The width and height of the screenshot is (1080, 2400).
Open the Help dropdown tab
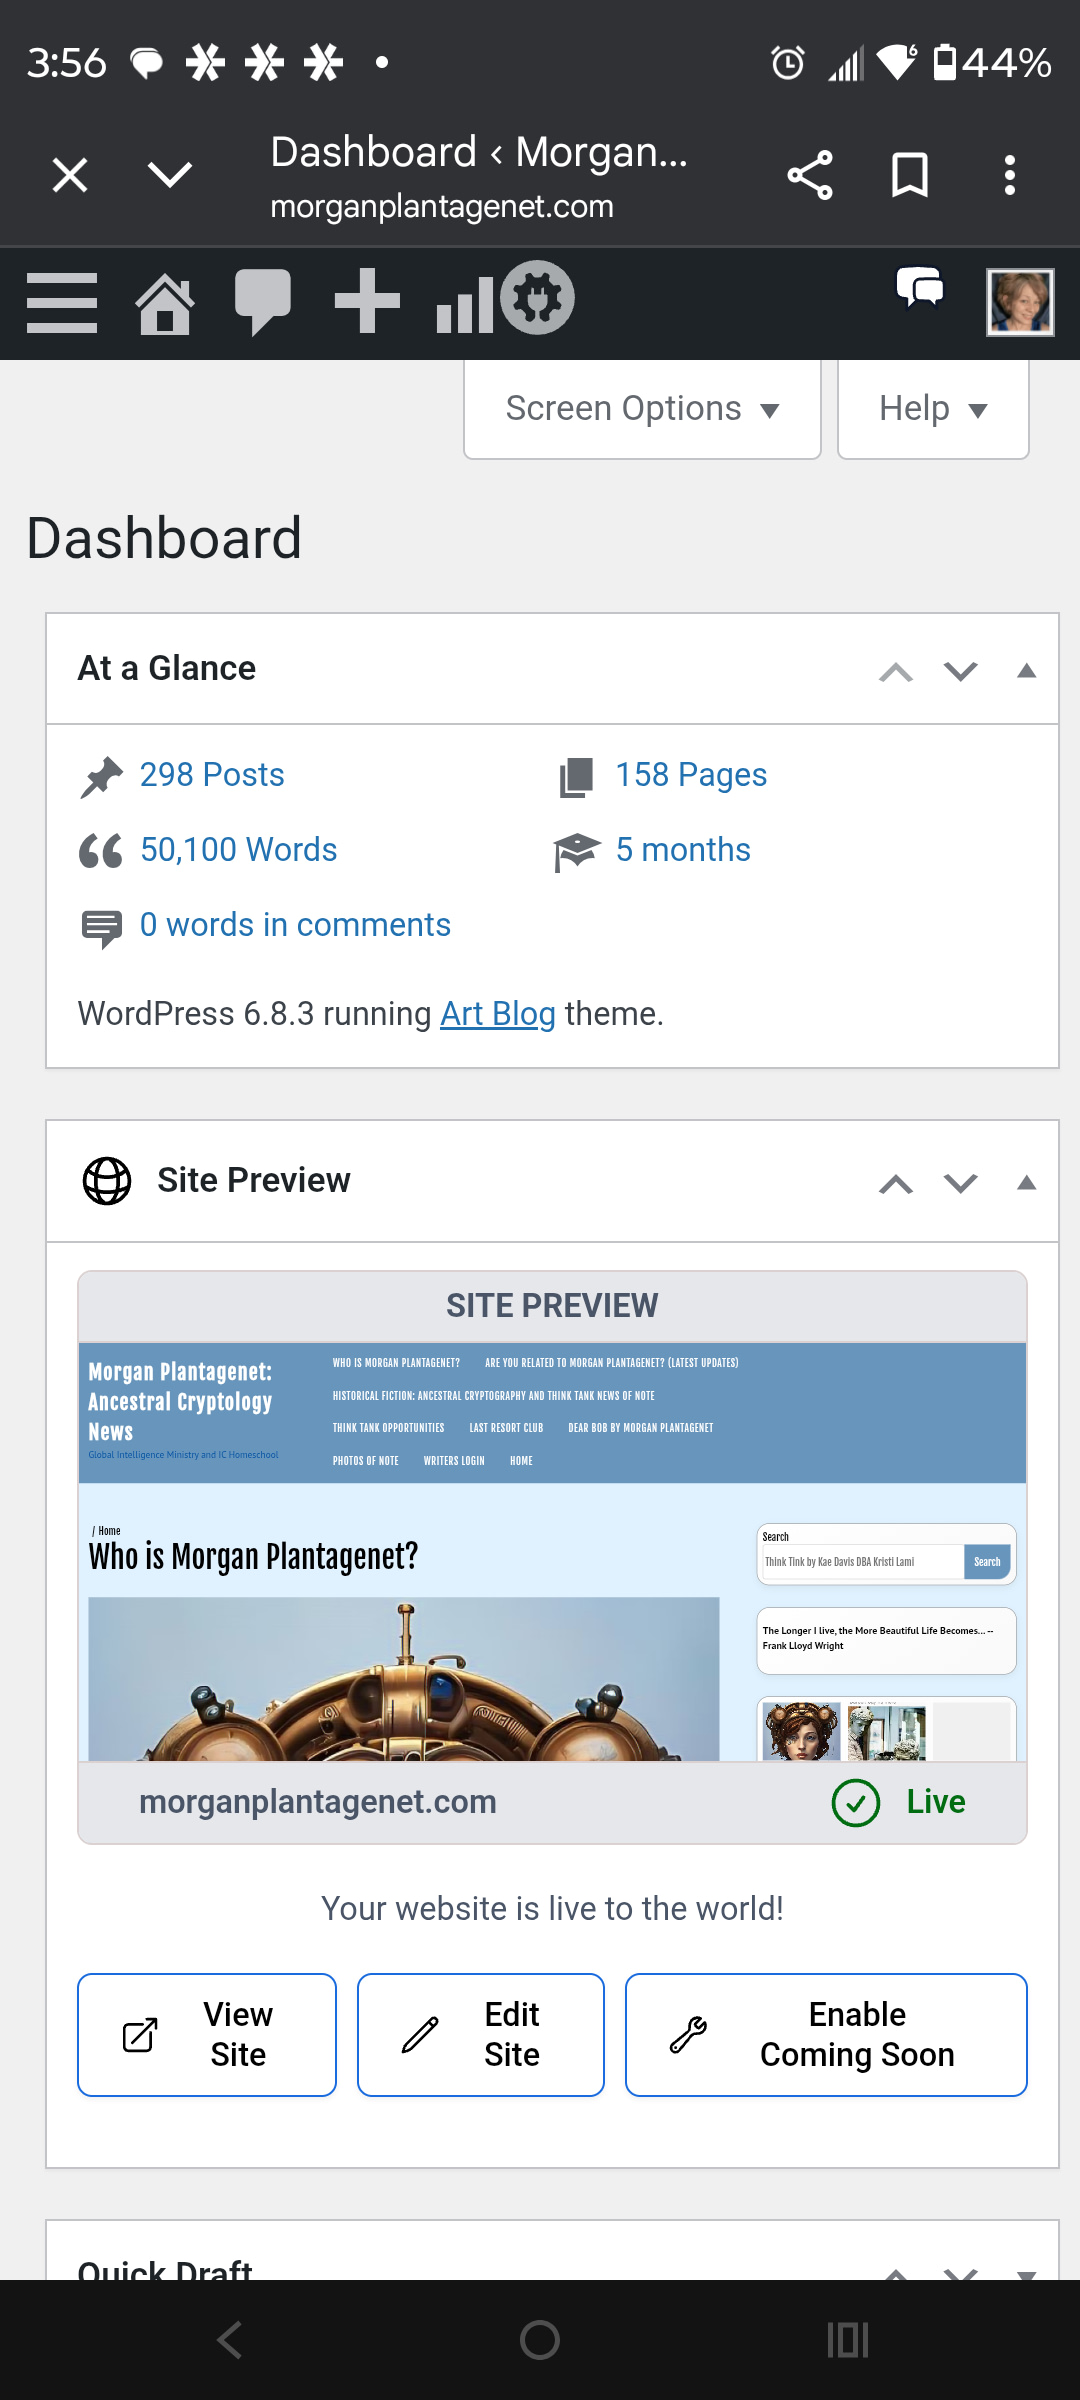[x=932, y=409]
